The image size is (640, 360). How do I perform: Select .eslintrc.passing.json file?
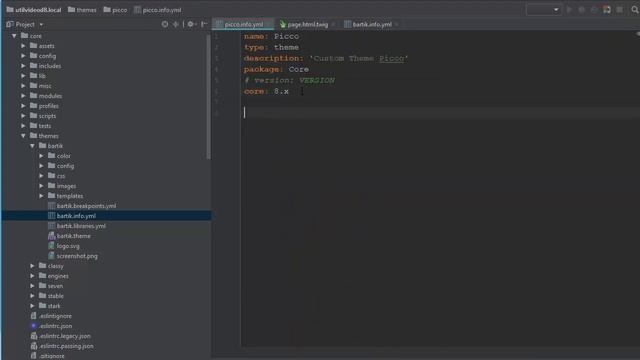coord(62,346)
